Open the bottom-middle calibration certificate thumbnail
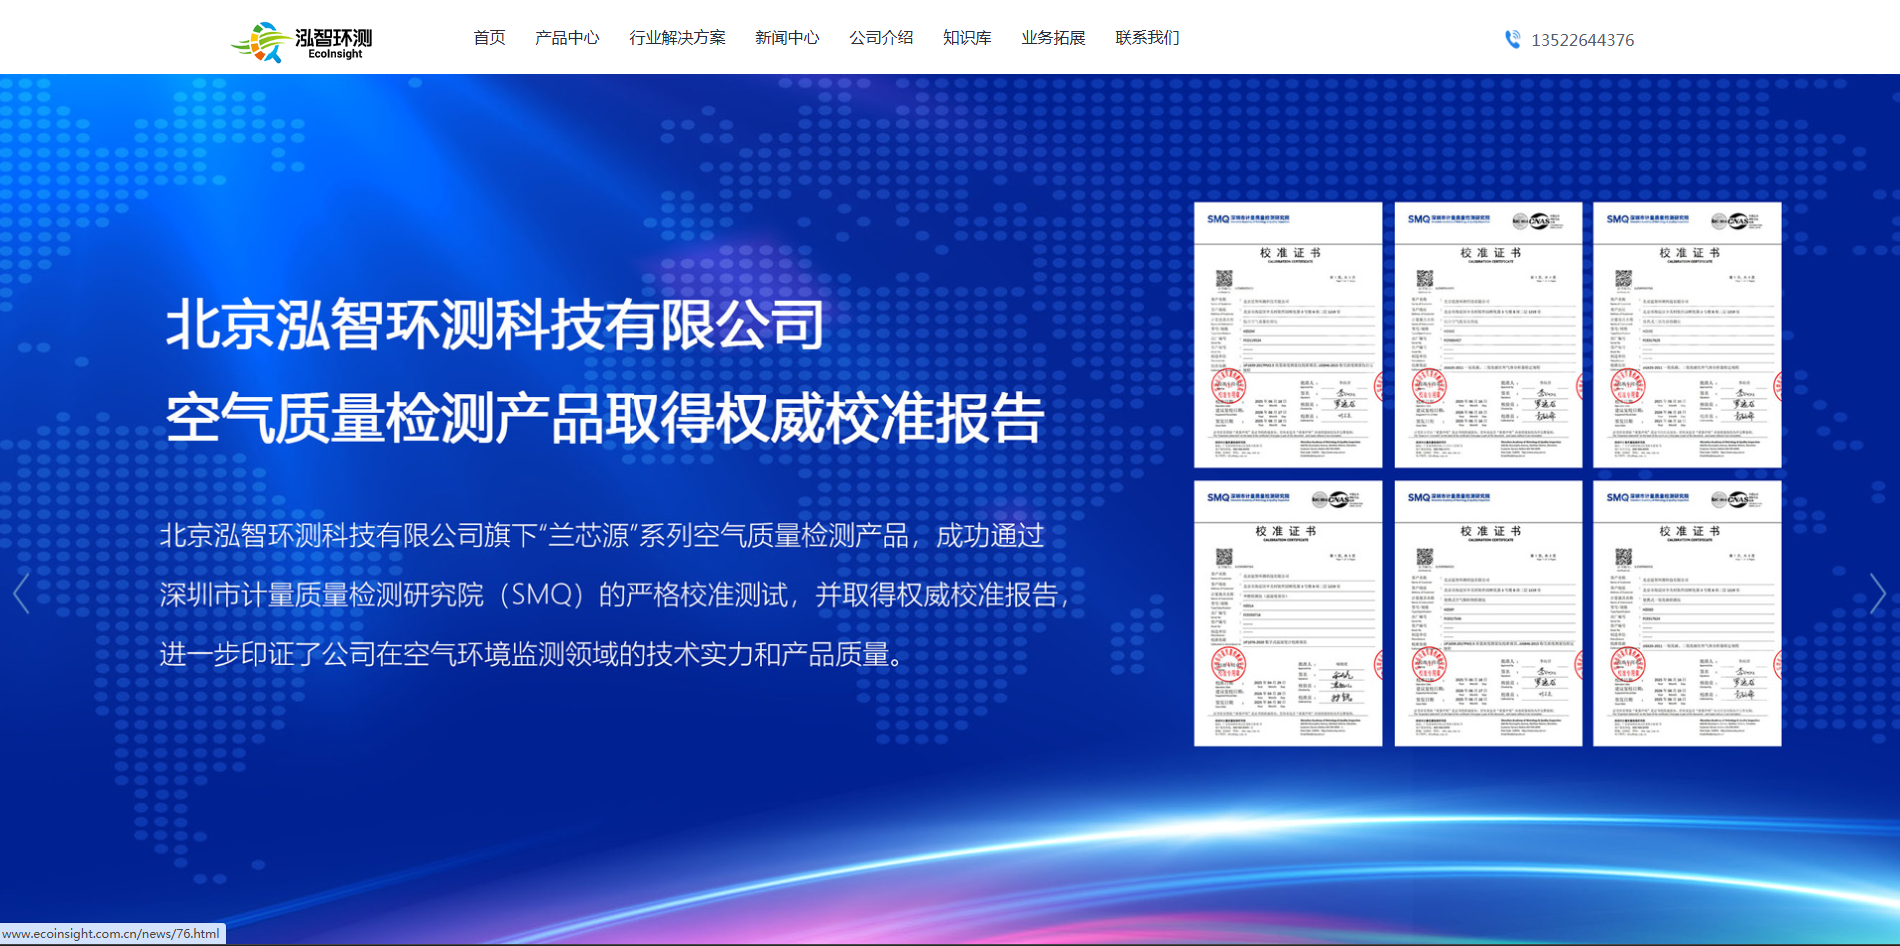Viewport: 1900px width, 946px height. coord(1488,614)
